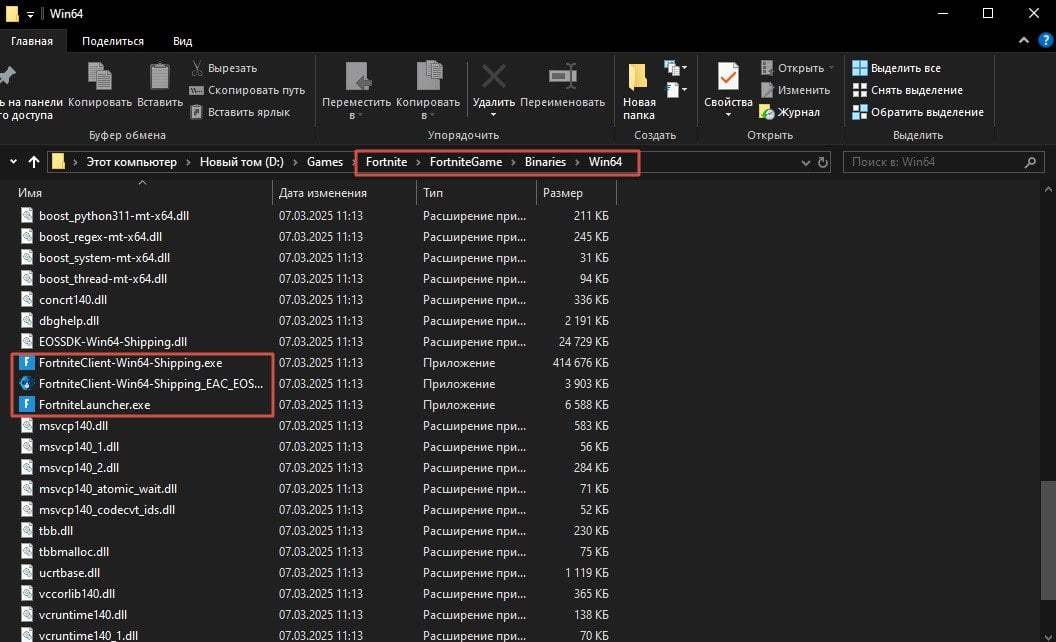Click the vertical scrollbar thumb

(x=1049, y=540)
